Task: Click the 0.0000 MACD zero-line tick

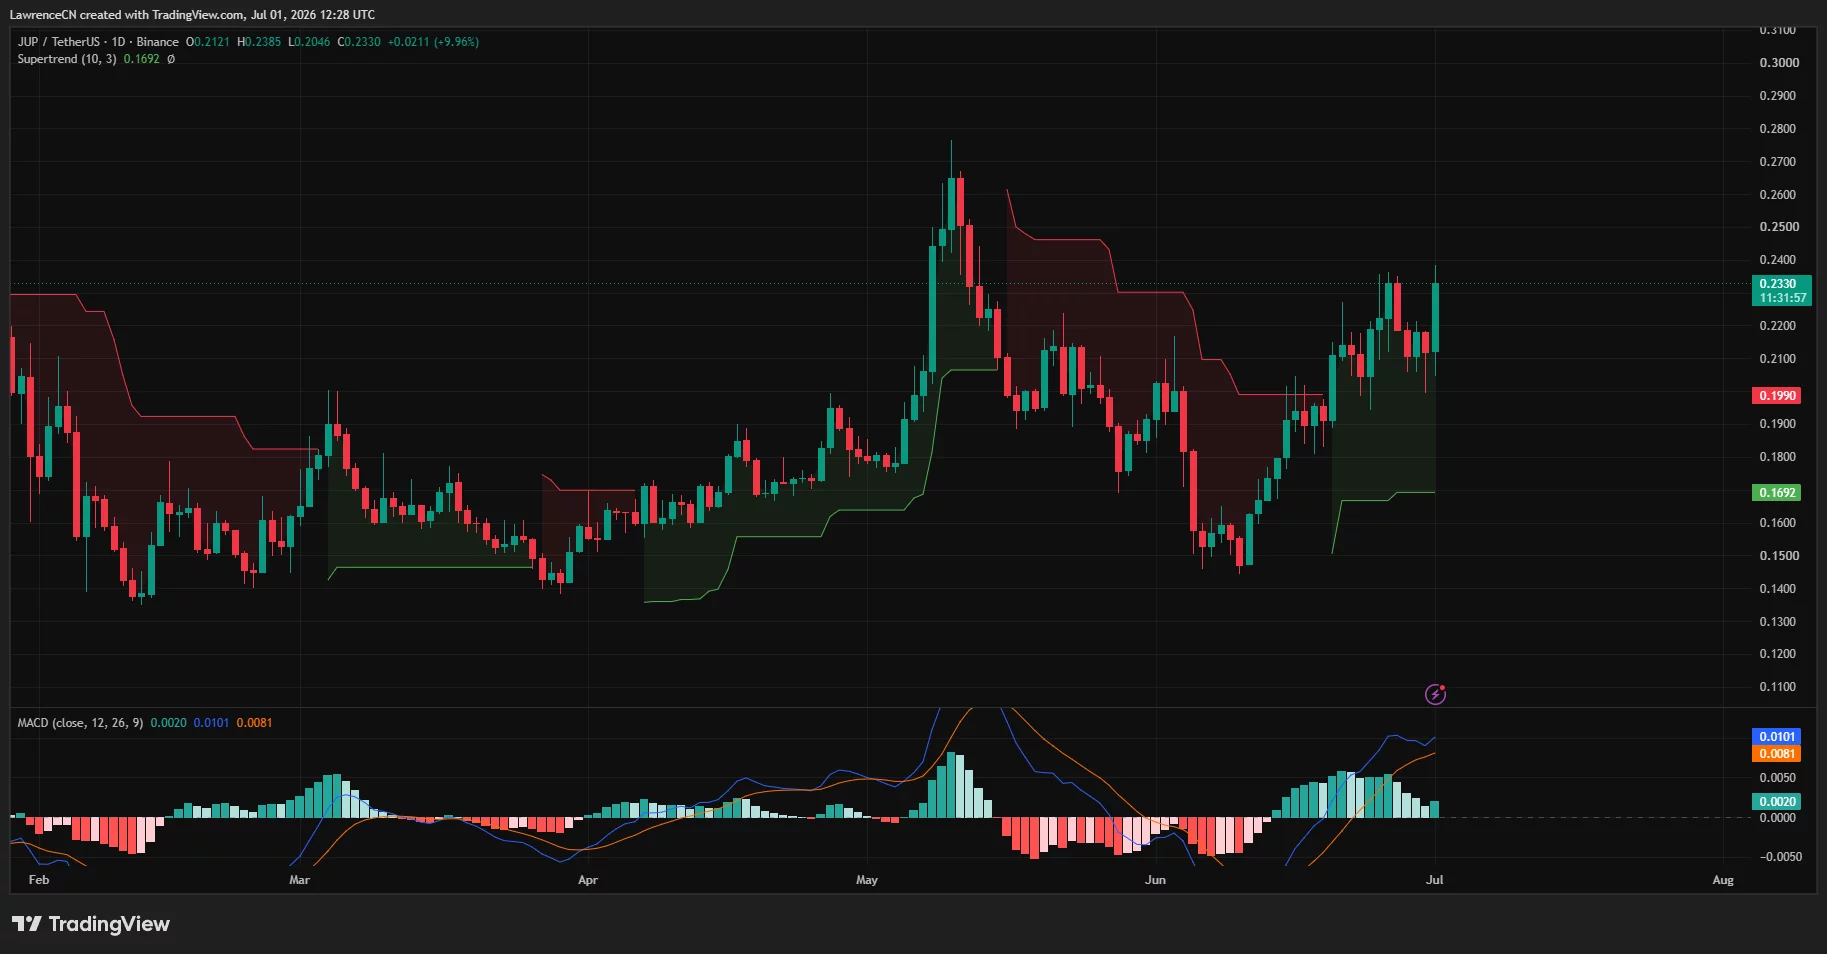Action: click(x=1778, y=818)
